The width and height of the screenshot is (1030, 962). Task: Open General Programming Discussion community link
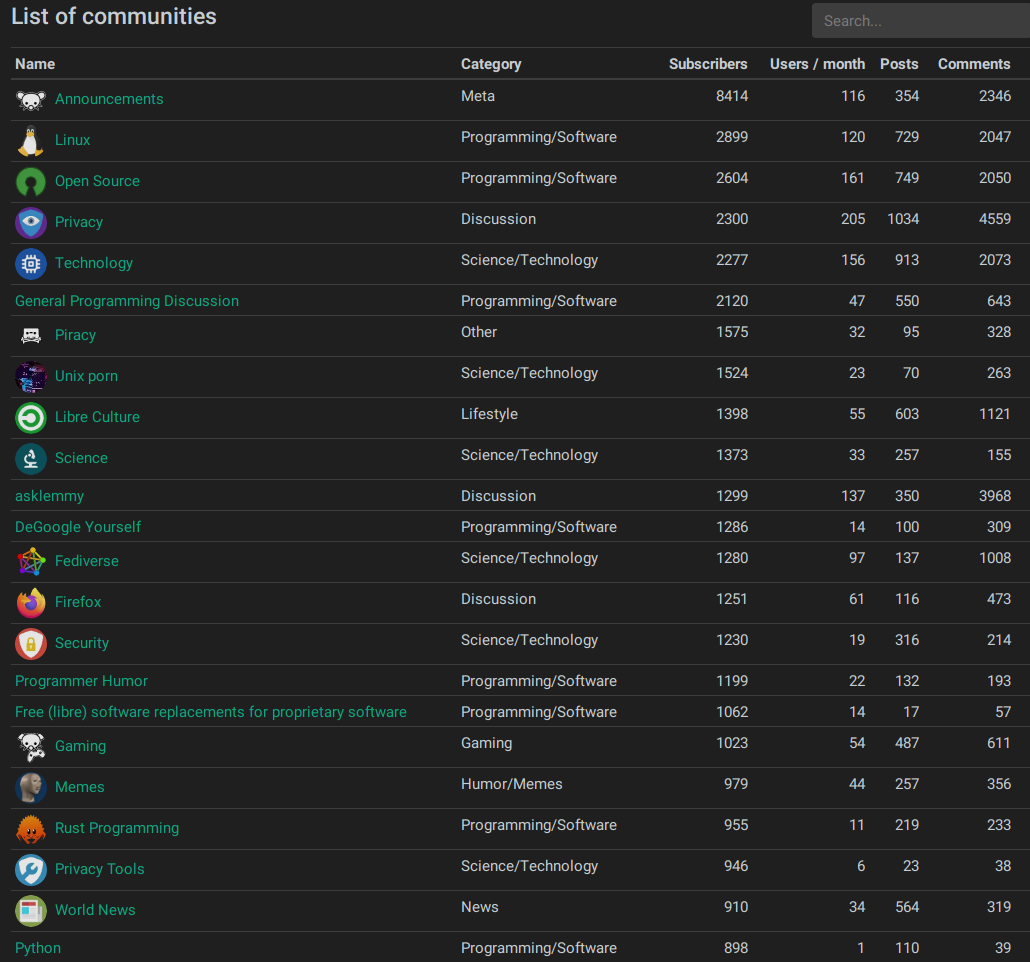coord(127,301)
